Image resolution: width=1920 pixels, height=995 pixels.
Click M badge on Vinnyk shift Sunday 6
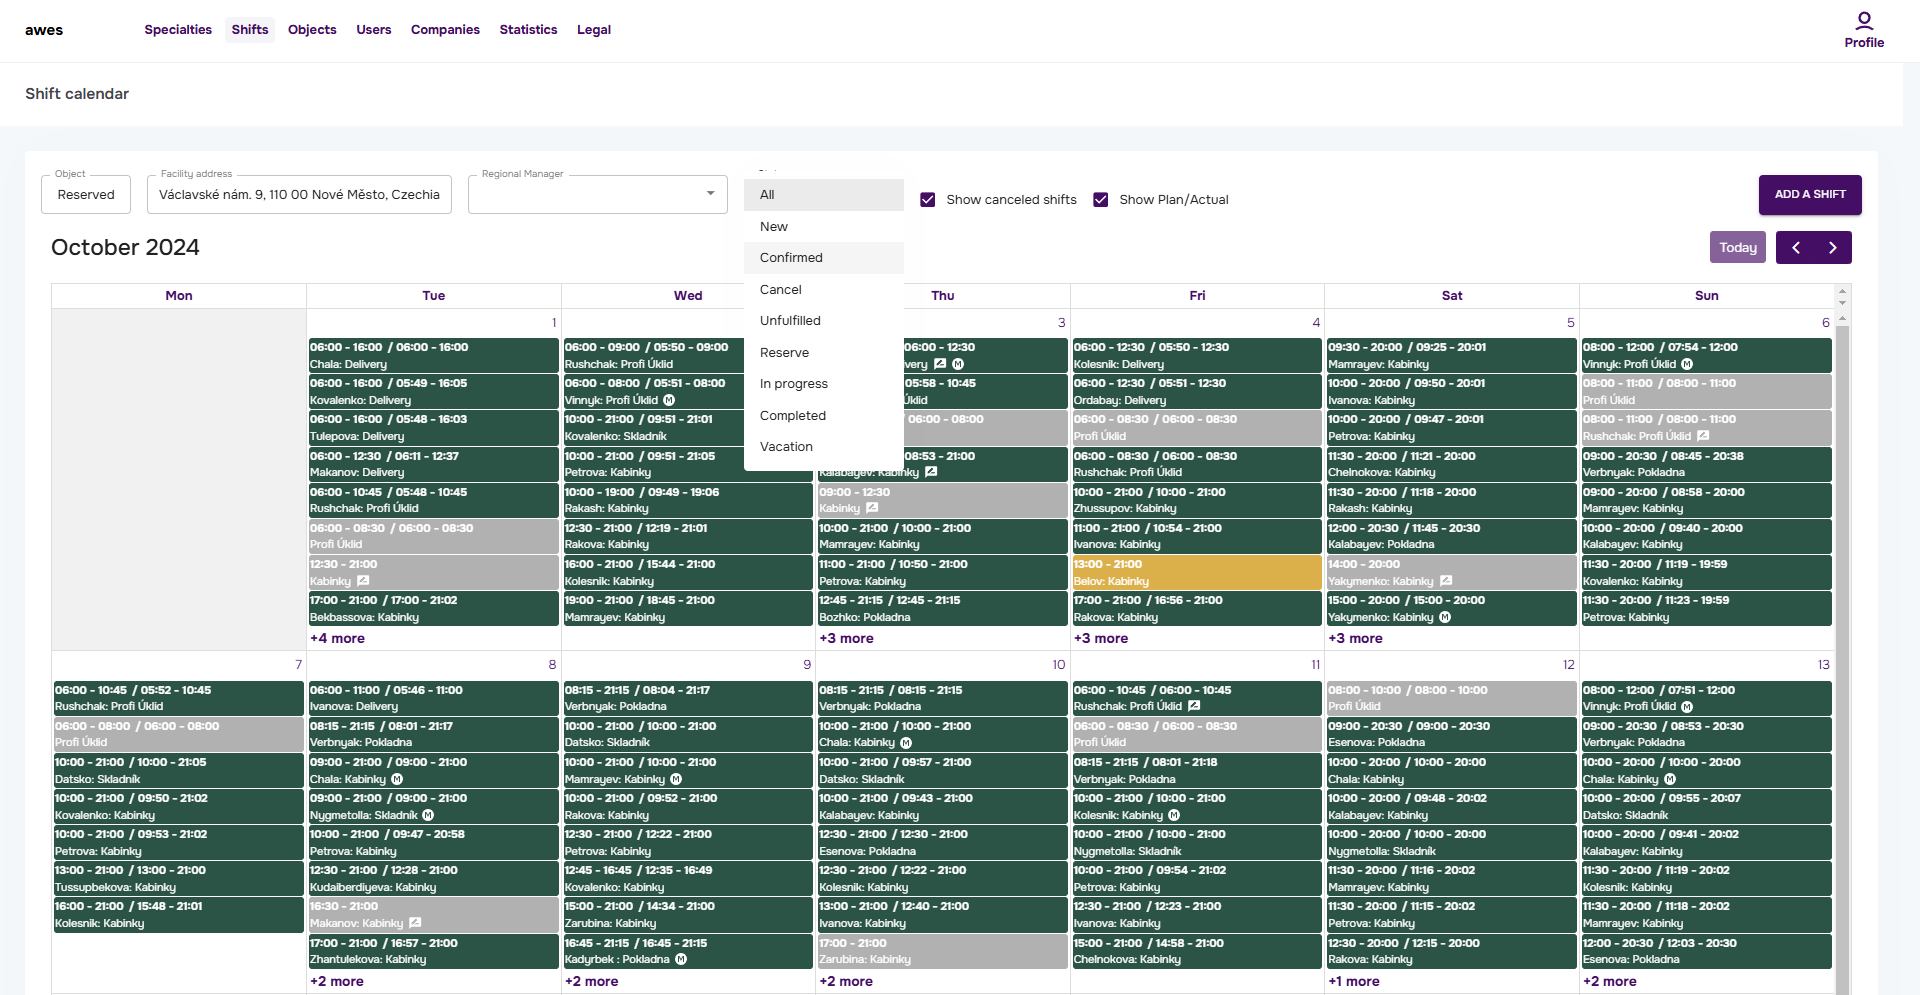(1687, 364)
